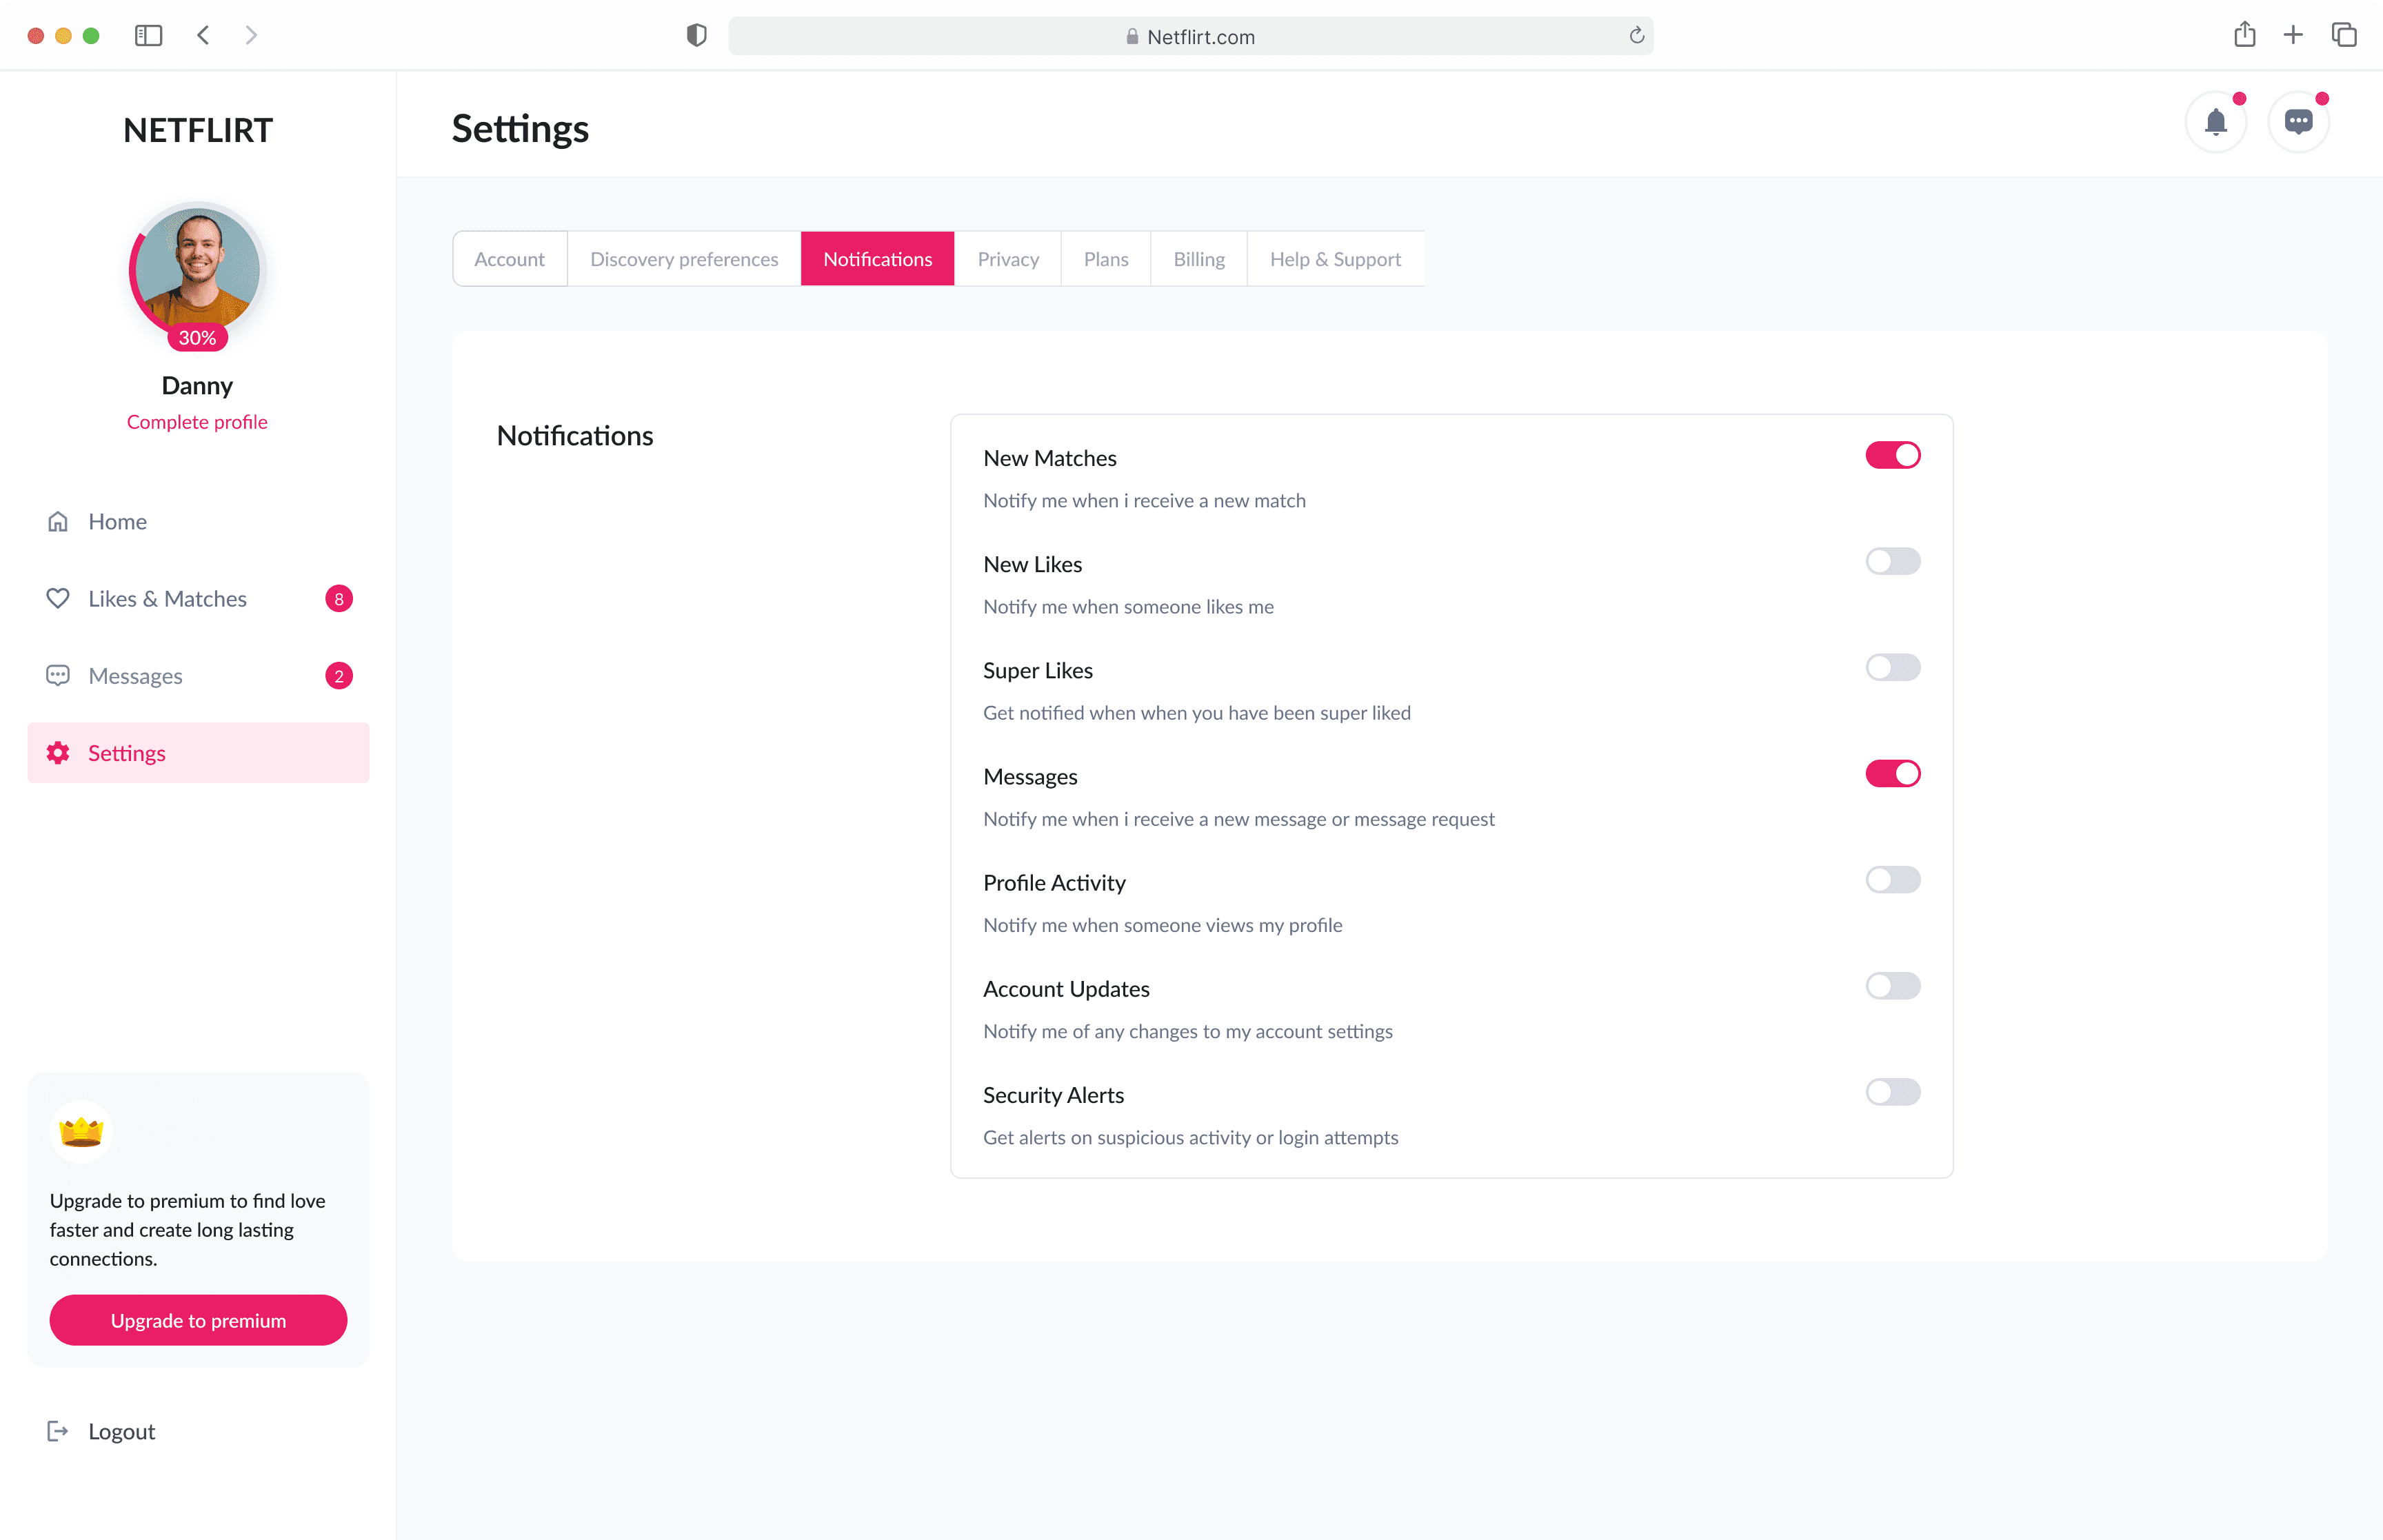Click the browser sidebar toggle icon
This screenshot has height=1540, width=2383.
coord(148,36)
